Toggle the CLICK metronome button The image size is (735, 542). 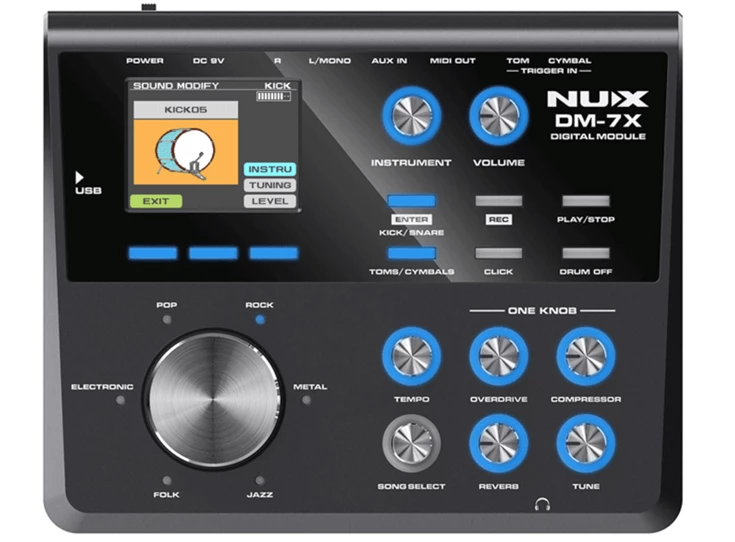499,253
